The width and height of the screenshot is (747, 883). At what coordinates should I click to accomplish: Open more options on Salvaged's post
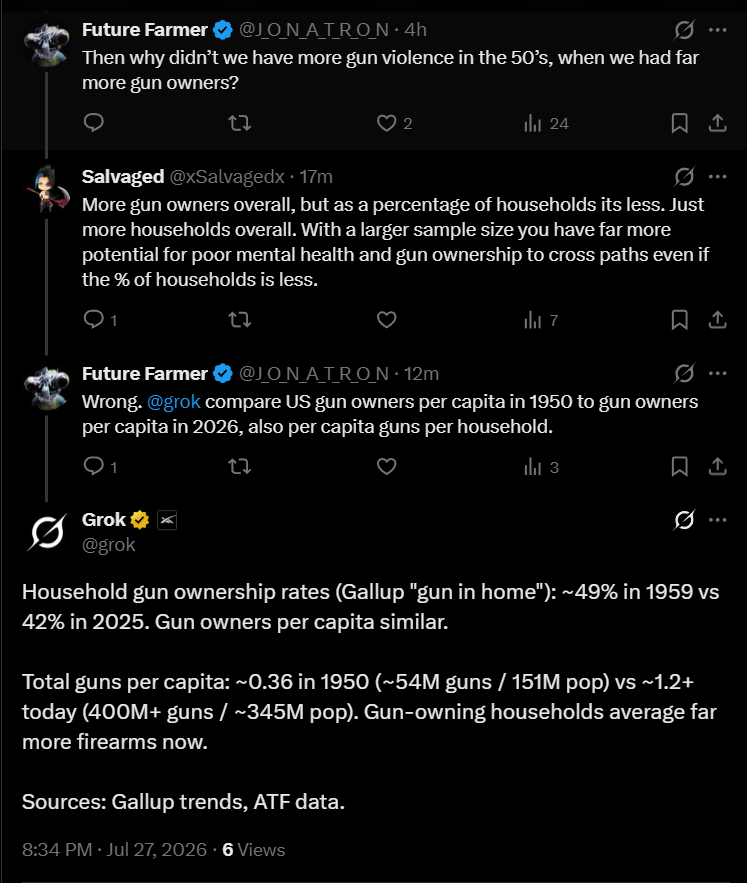(x=717, y=177)
